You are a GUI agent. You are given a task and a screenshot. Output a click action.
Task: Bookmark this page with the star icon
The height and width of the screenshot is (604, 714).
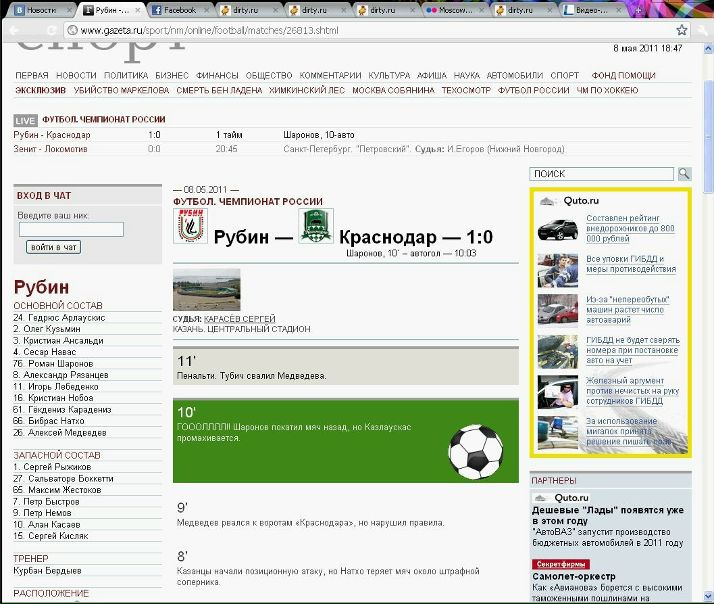point(682,30)
